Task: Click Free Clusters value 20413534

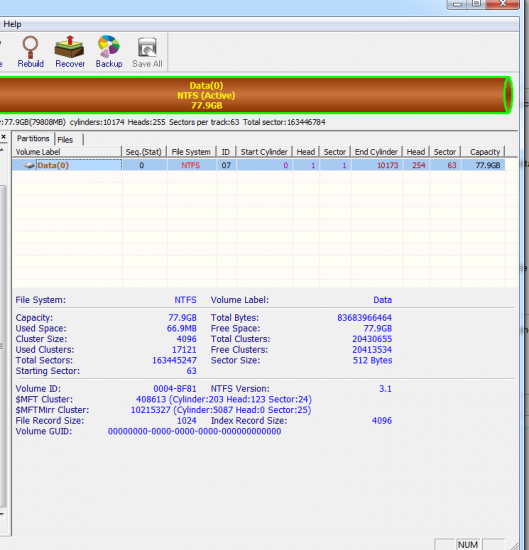Action: (x=372, y=350)
